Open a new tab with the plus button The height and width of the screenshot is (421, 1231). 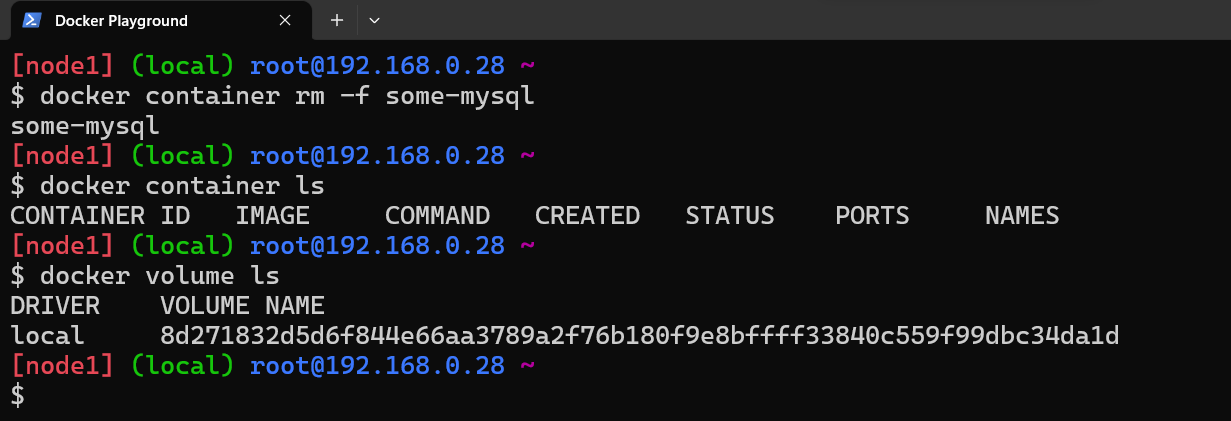pos(337,20)
